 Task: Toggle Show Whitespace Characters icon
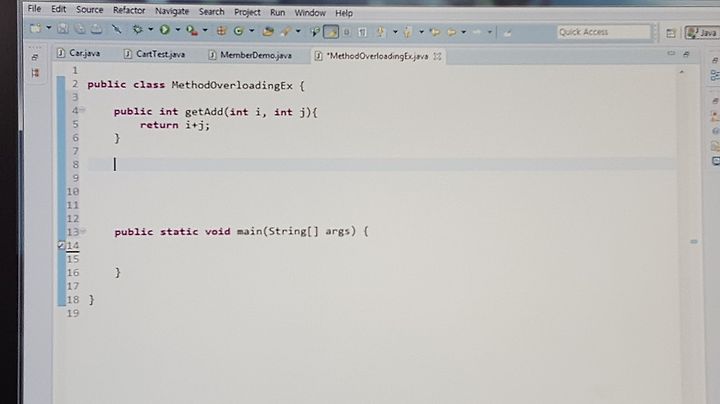click(362, 32)
